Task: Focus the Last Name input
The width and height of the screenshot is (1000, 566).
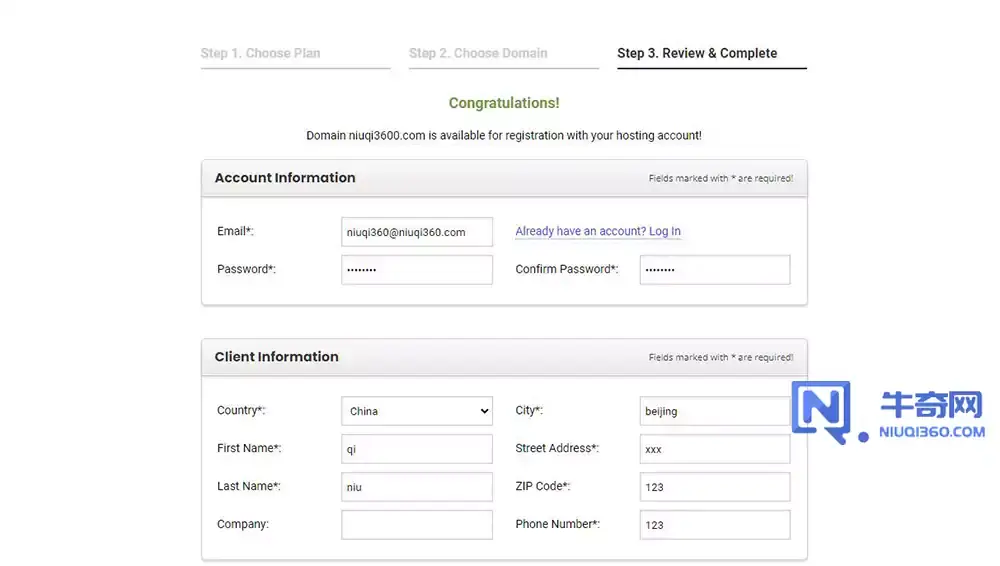Action: 417,487
